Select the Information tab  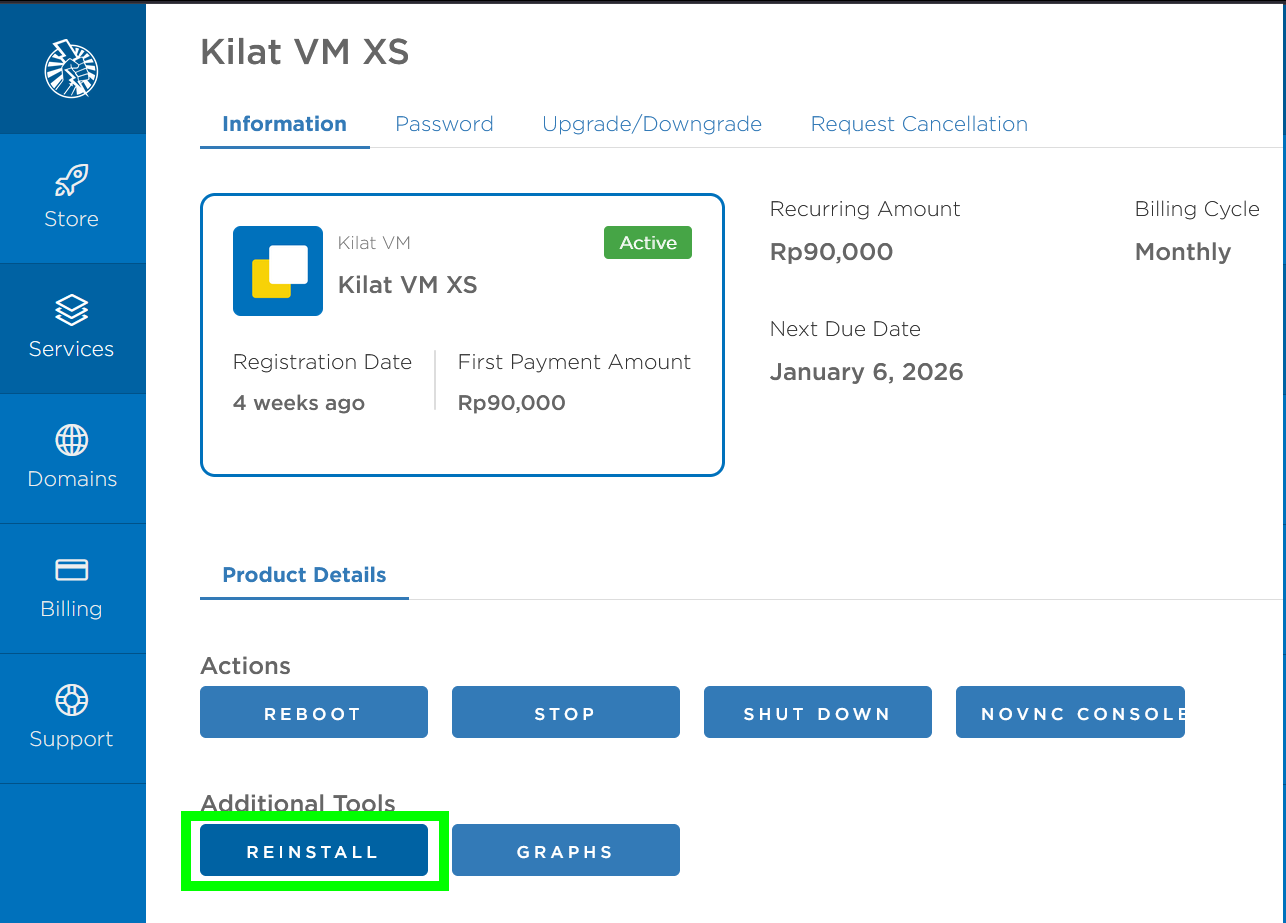tap(284, 123)
